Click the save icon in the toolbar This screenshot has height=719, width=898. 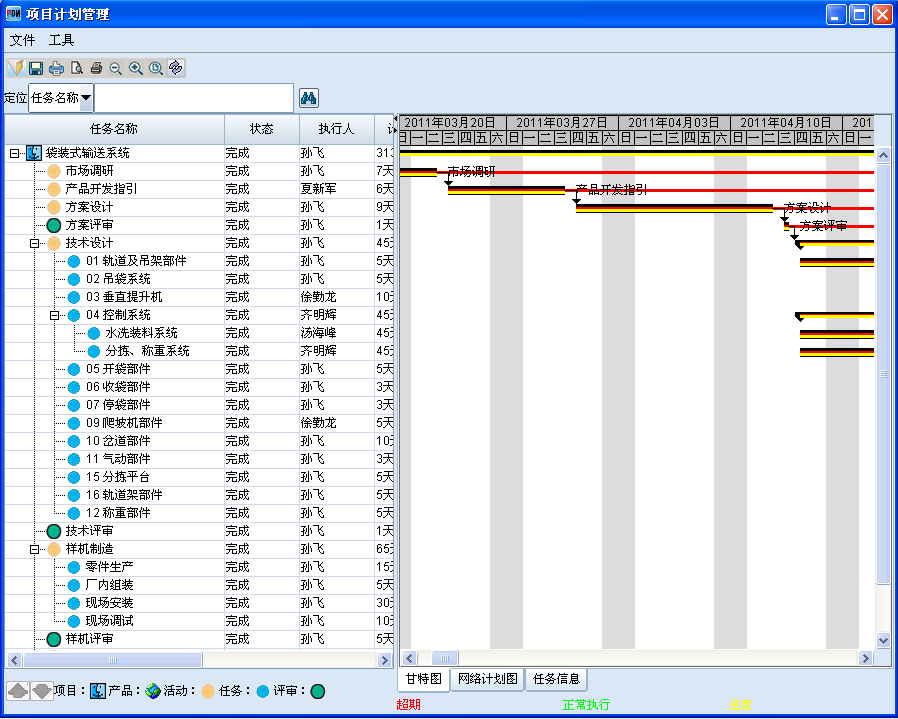[36, 68]
